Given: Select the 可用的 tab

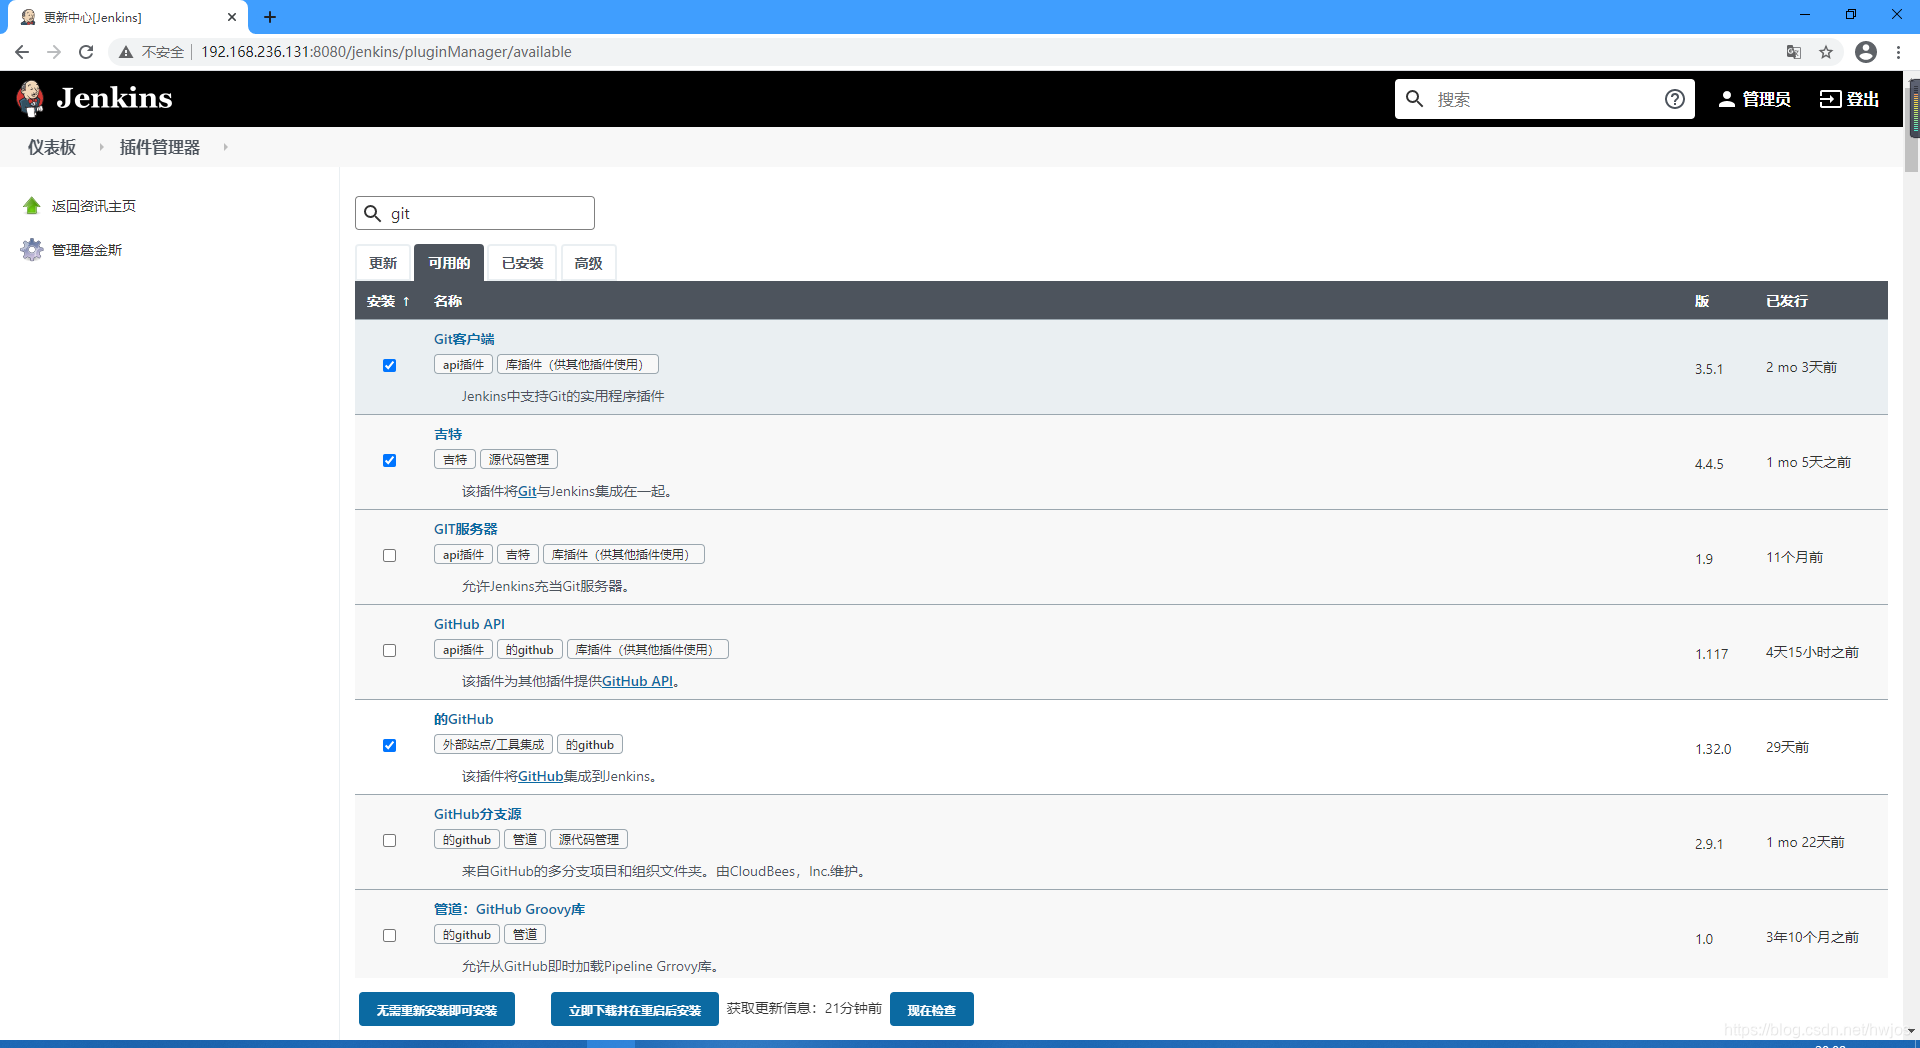Looking at the screenshot, I should [x=449, y=263].
